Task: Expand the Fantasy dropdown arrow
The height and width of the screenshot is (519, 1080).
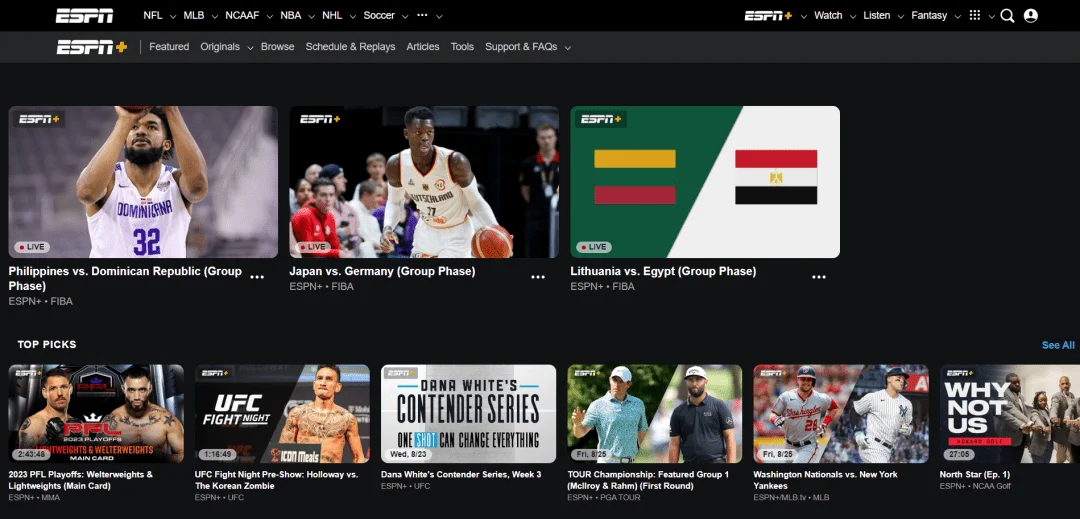Action: [x=957, y=16]
